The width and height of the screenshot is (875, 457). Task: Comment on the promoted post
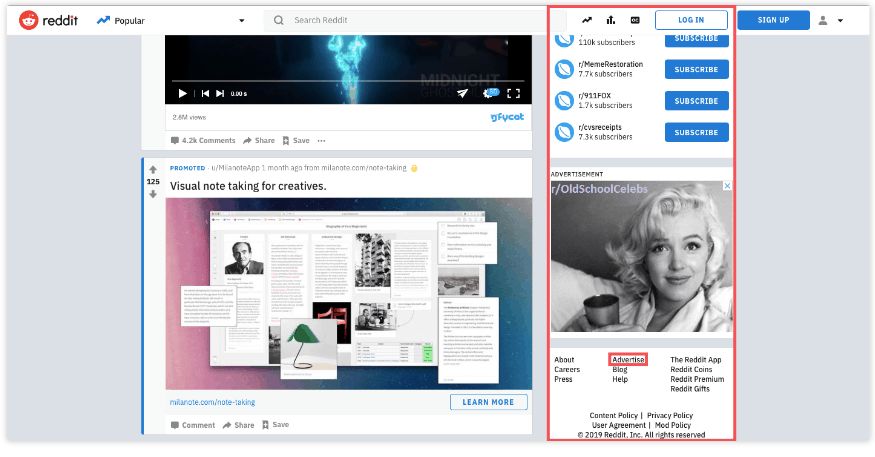click(193, 425)
